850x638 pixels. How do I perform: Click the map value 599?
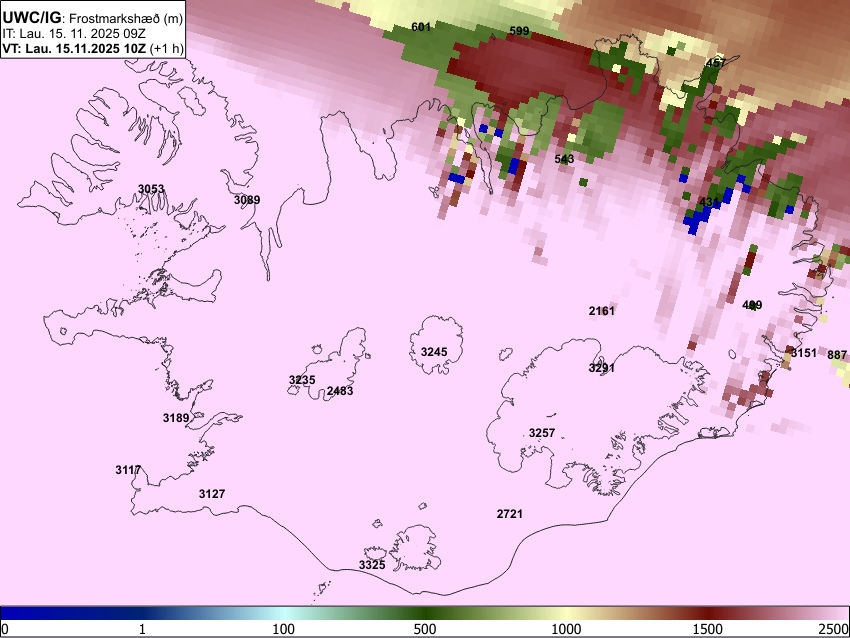click(x=519, y=31)
